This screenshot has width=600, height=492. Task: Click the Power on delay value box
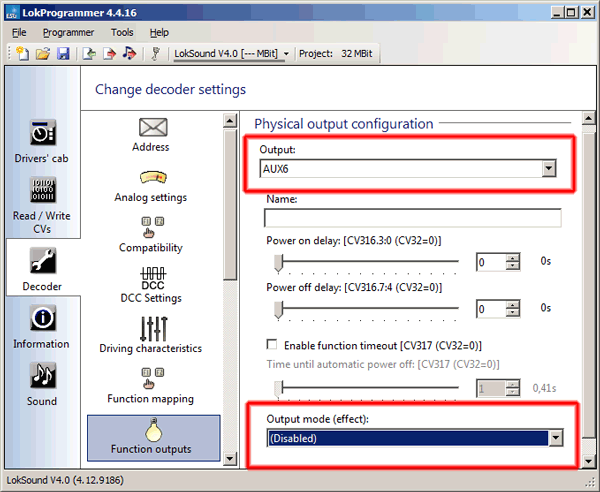pos(491,262)
